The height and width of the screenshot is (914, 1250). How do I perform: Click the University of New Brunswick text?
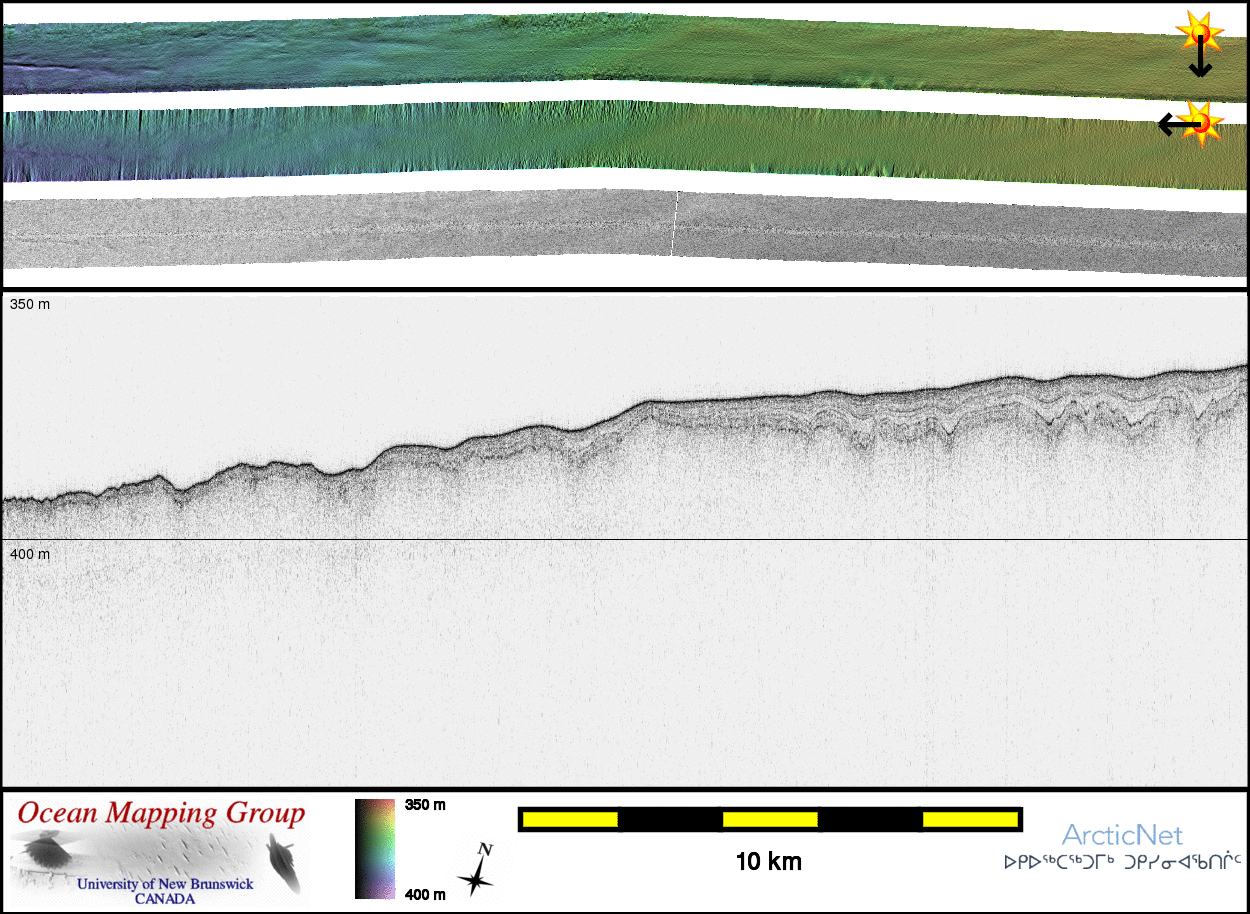pos(165,884)
